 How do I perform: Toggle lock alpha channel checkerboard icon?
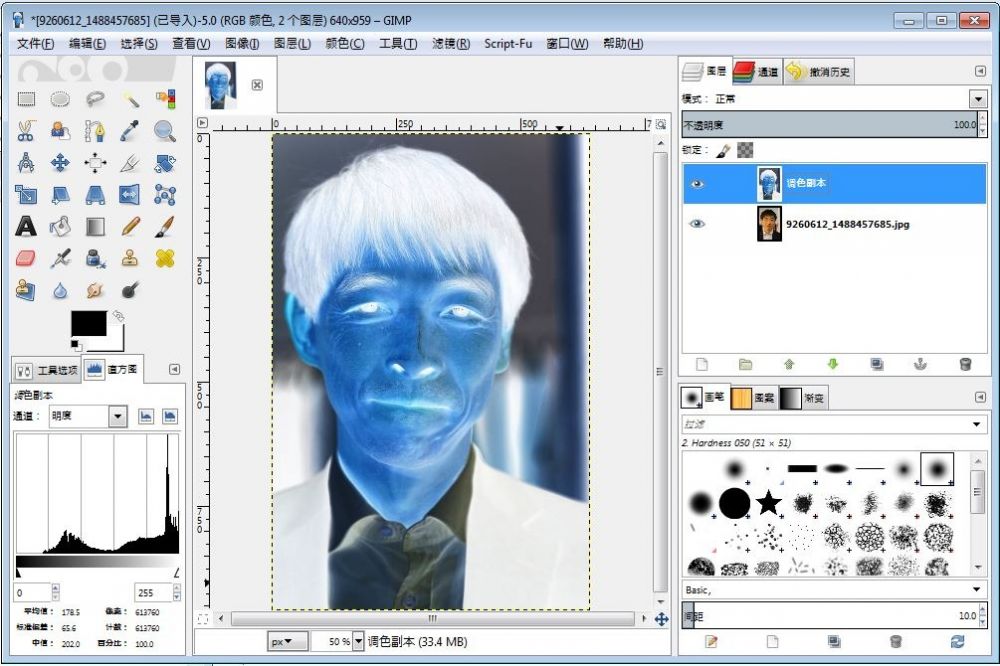745,150
